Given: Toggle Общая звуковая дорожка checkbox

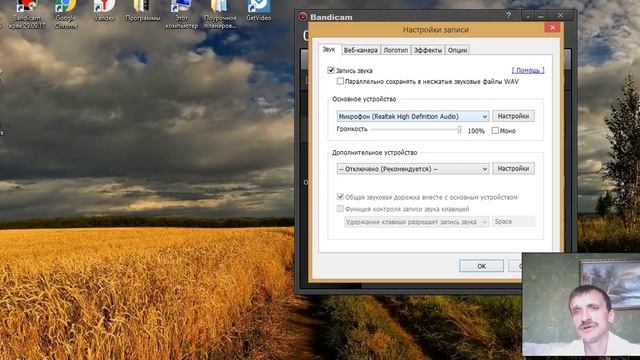Looking at the screenshot, I should (340, 197).
